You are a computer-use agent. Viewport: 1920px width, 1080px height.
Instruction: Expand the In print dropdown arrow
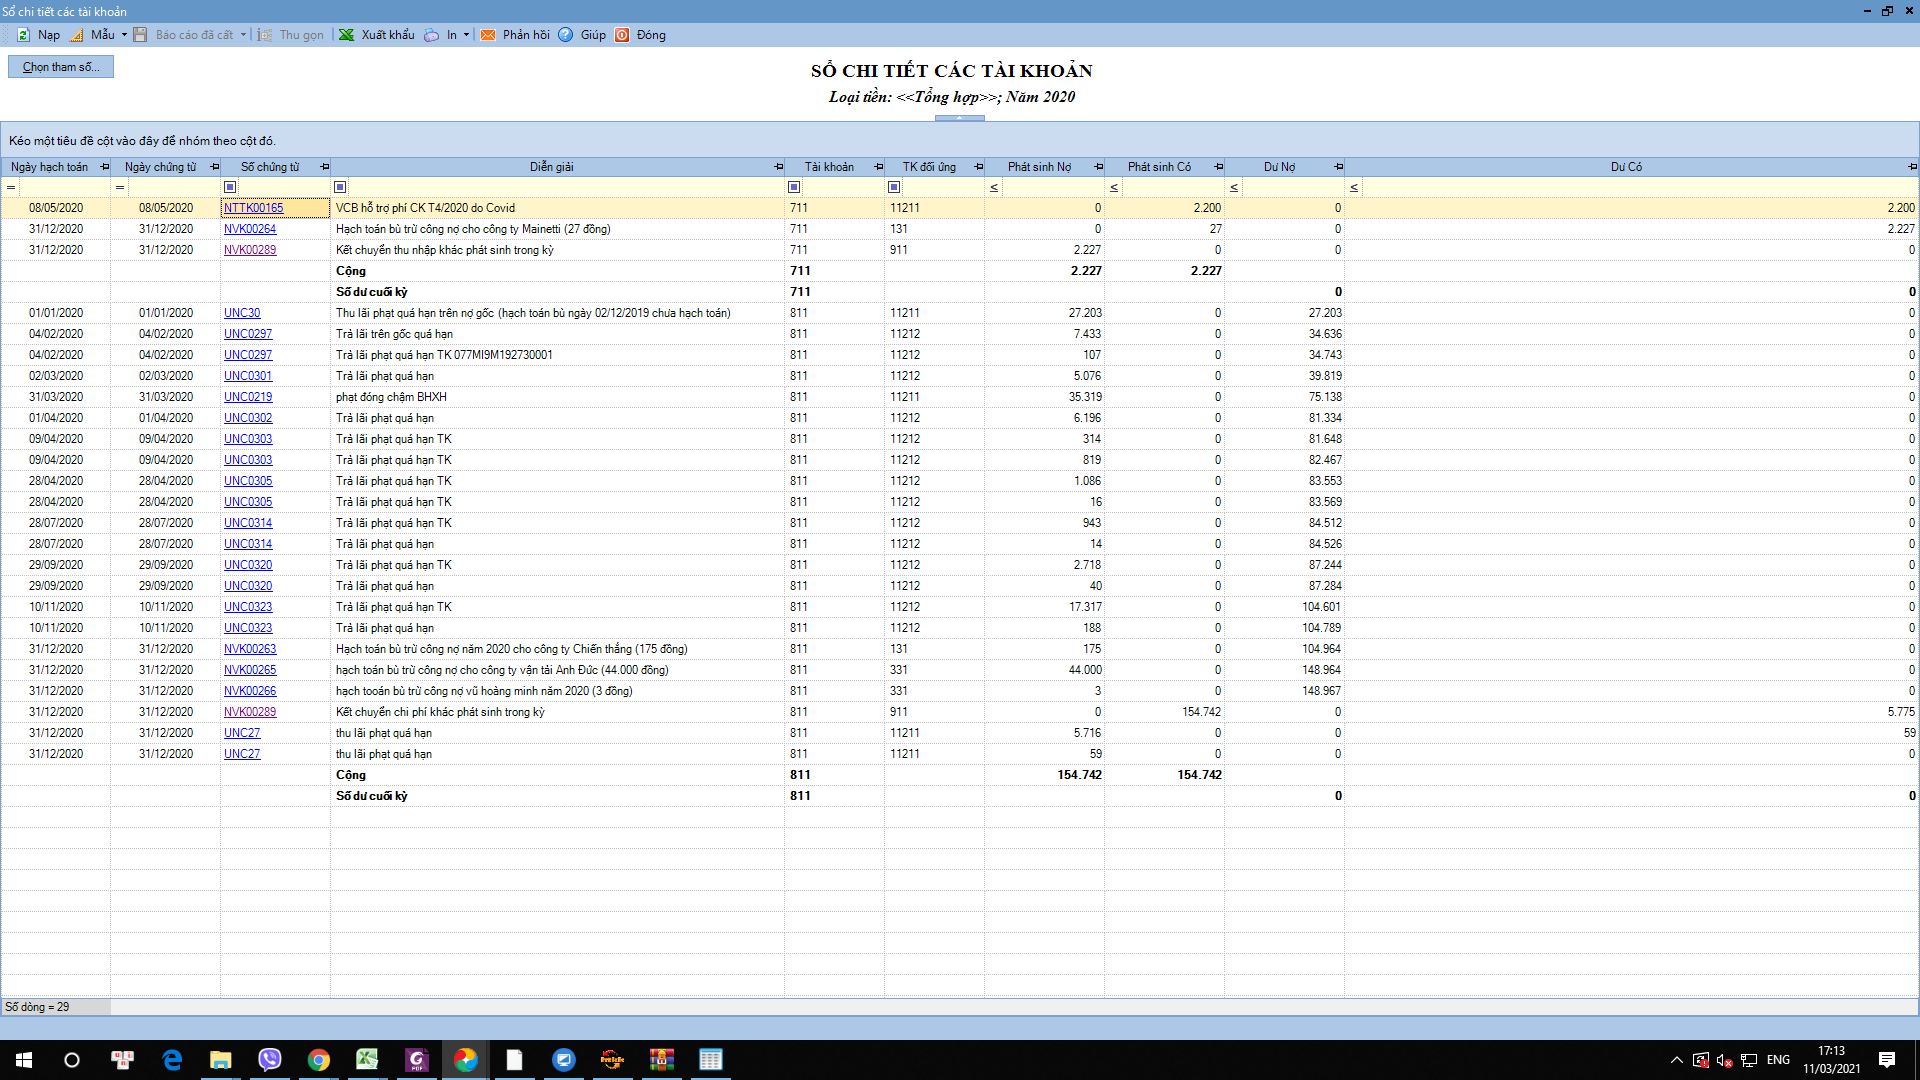466,35
